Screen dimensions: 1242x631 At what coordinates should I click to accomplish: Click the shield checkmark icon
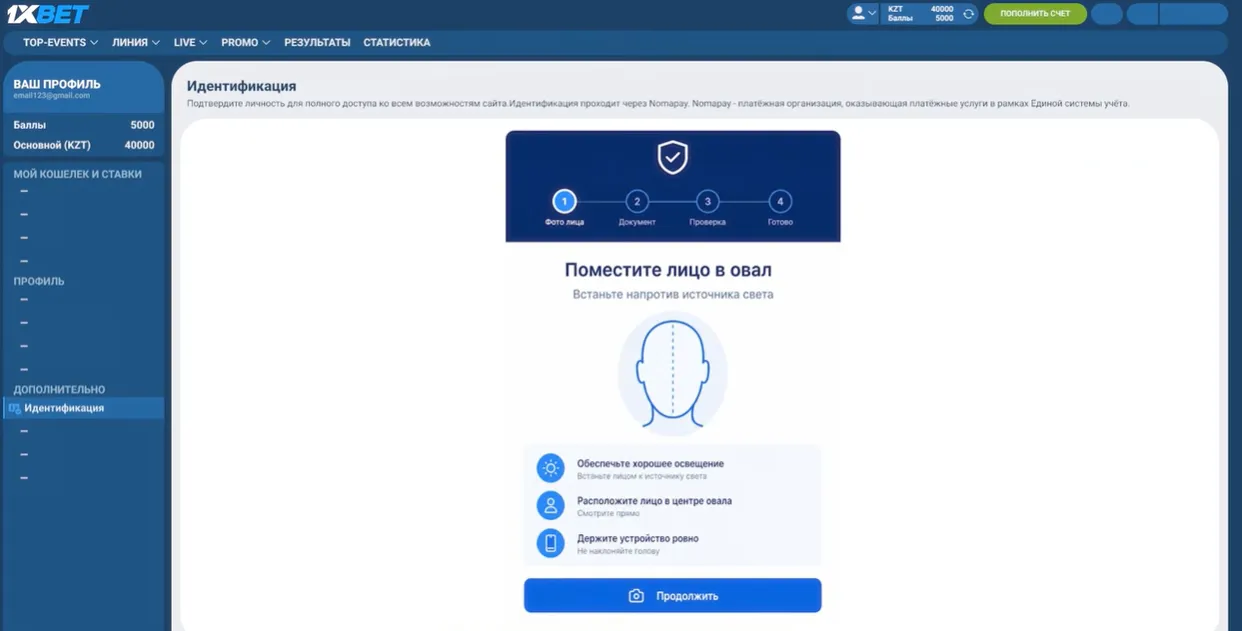click(x=673, y=157)
